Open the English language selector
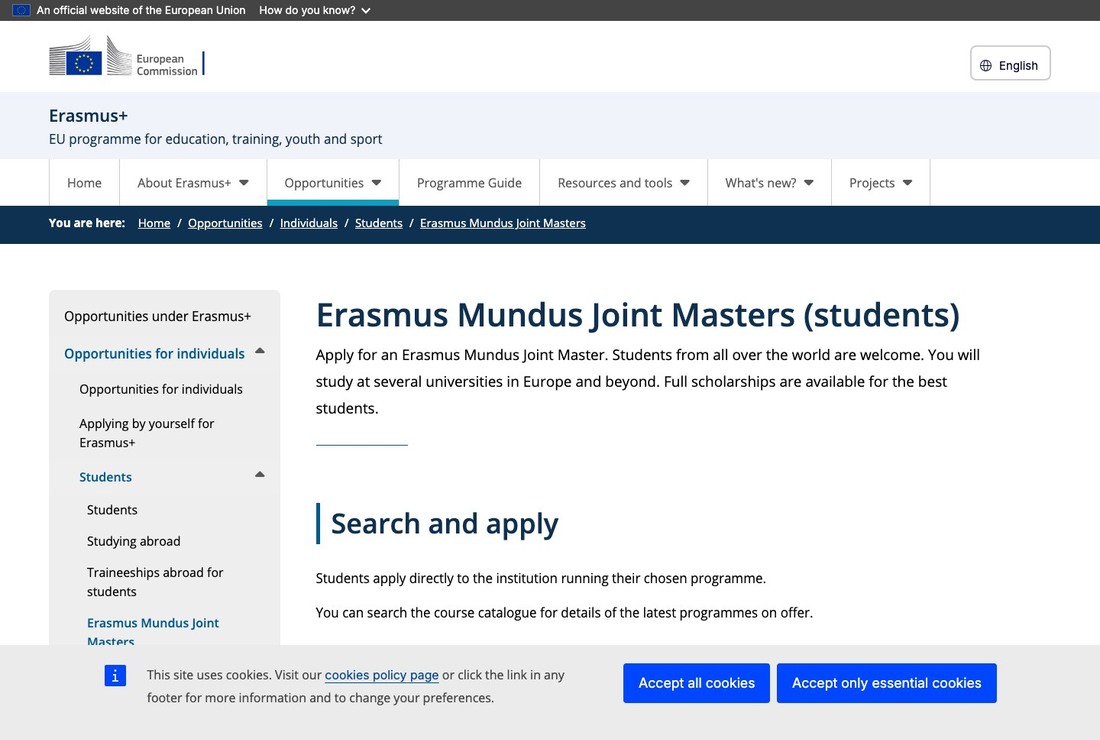1100x740 pixels. (1010, 63)
